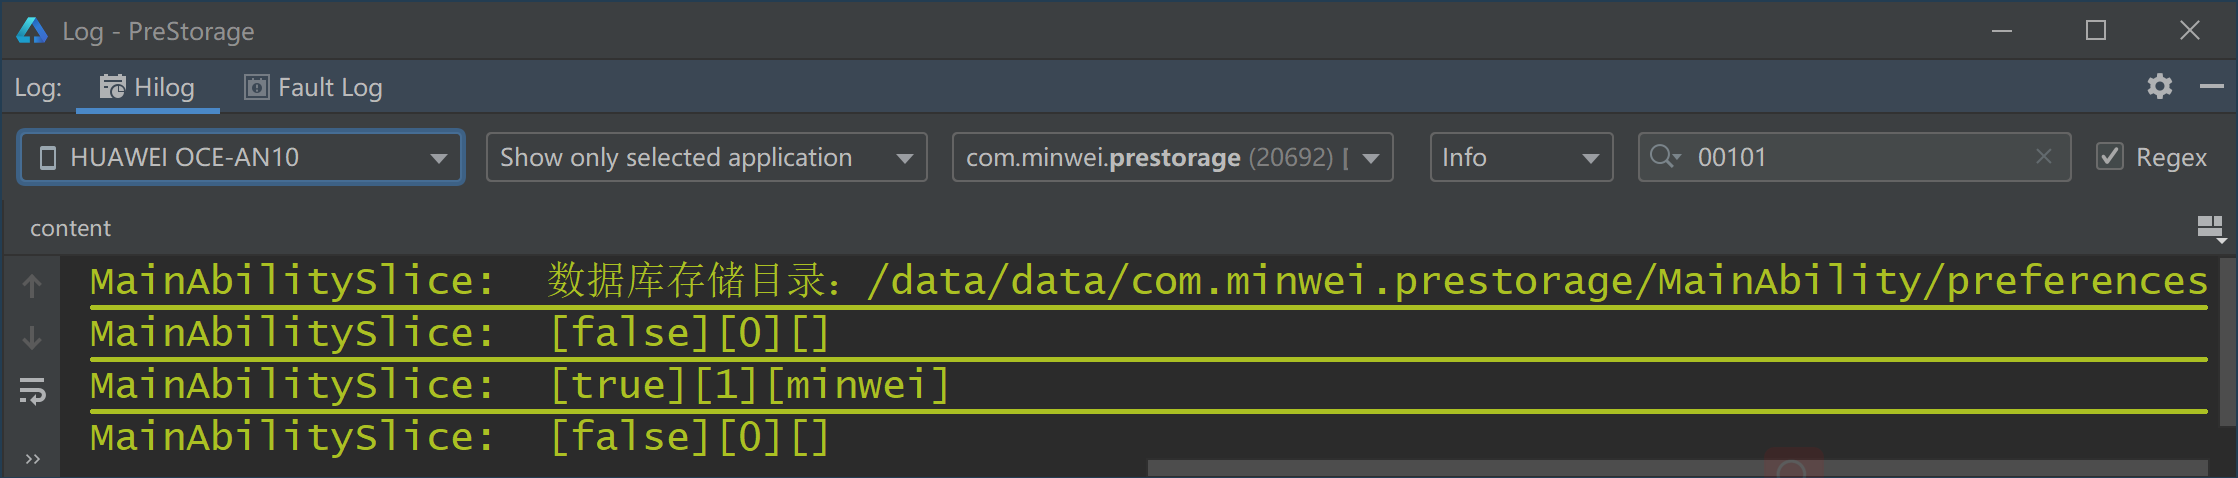The width and height of the screenshot is (2238, 478).
Task: Click the up arrow to go to the previous log entry
Action: click(32, 286)
